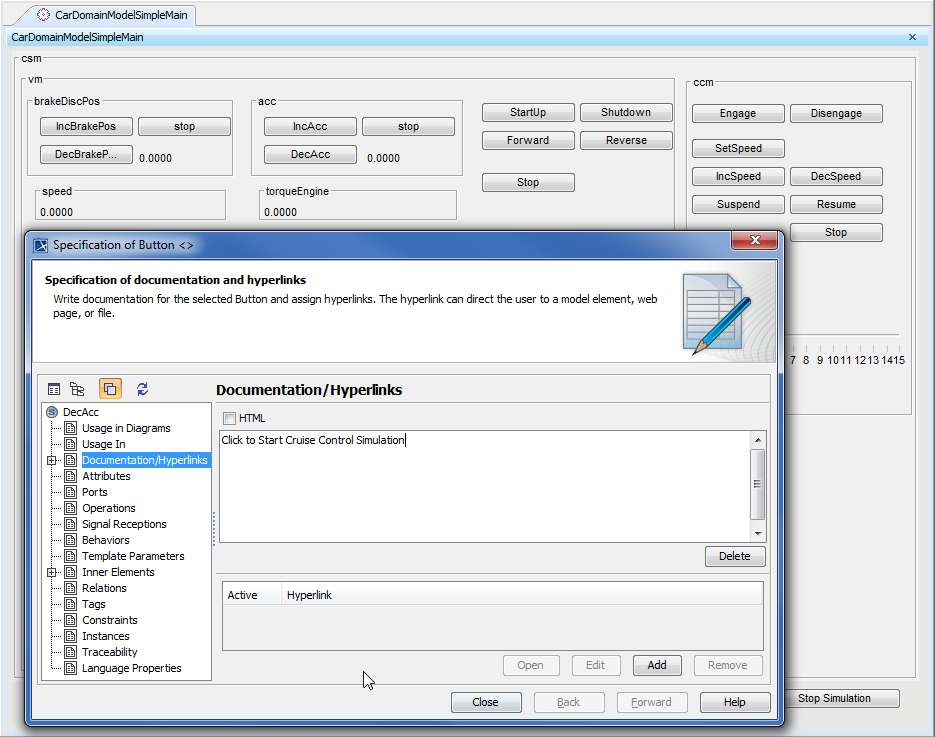The width and height of the screenshot is (935, 737).
Task: Switch to the tree-like properties view icon
Action: pyautogui.click(x=77, y=388)
